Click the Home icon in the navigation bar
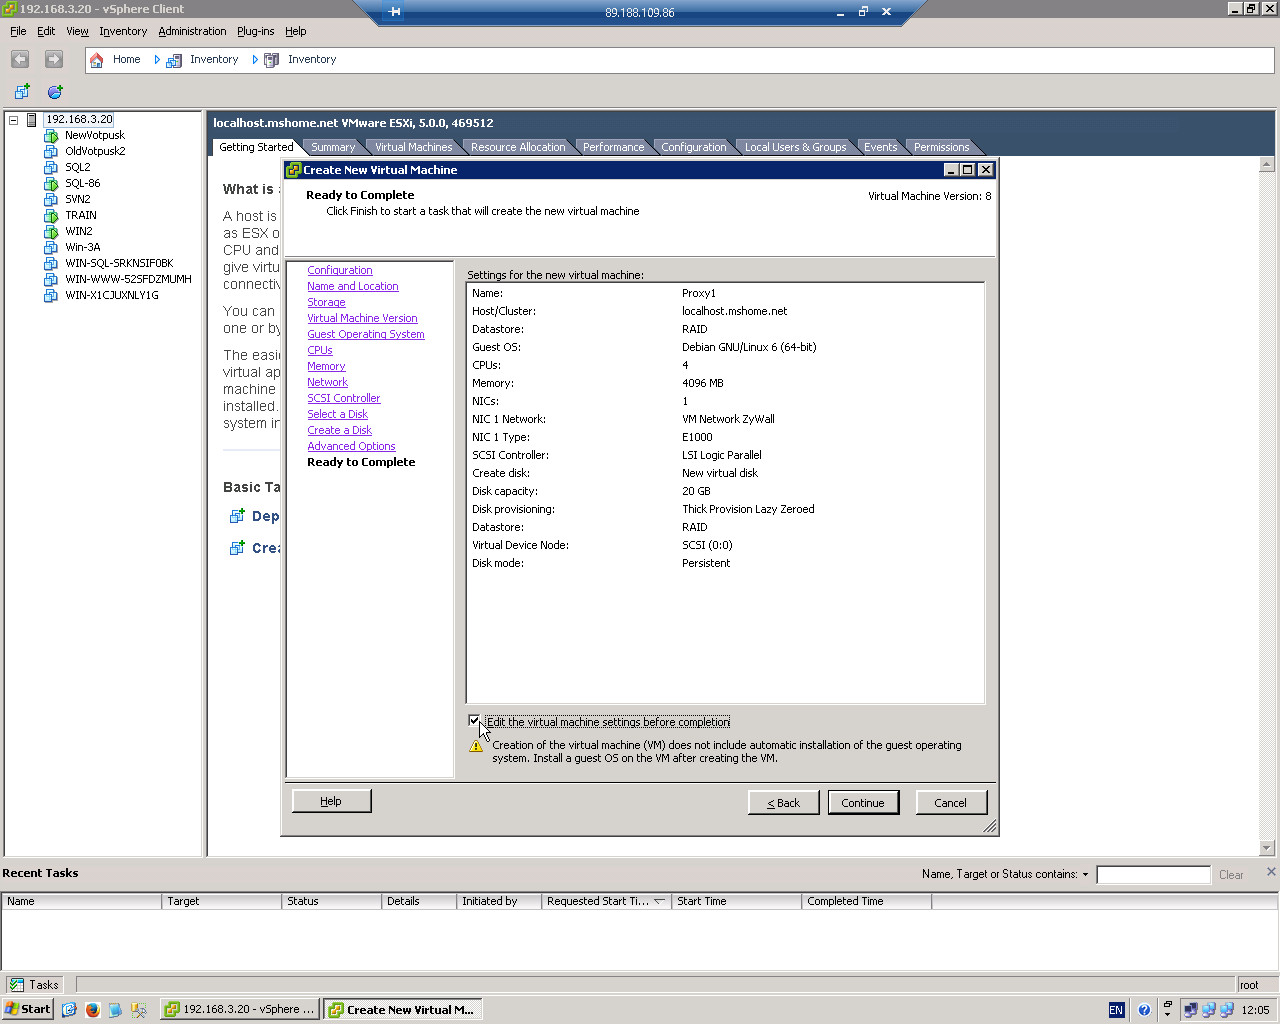 [97, 60]
